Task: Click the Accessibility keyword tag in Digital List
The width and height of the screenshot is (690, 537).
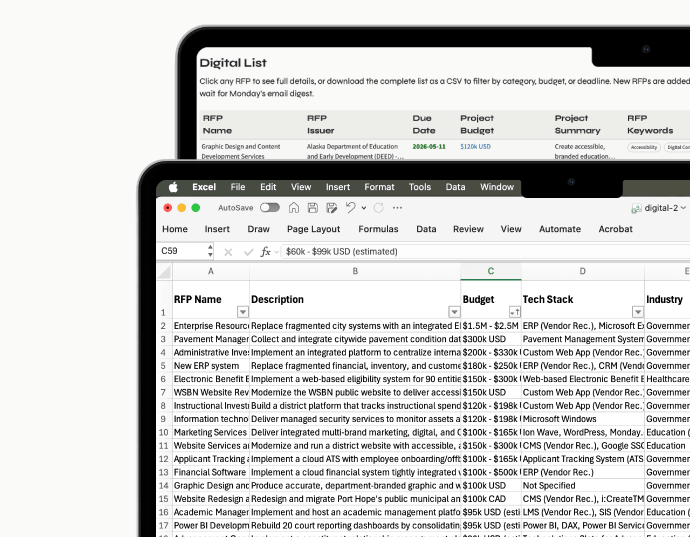Action: click(644, 147)
